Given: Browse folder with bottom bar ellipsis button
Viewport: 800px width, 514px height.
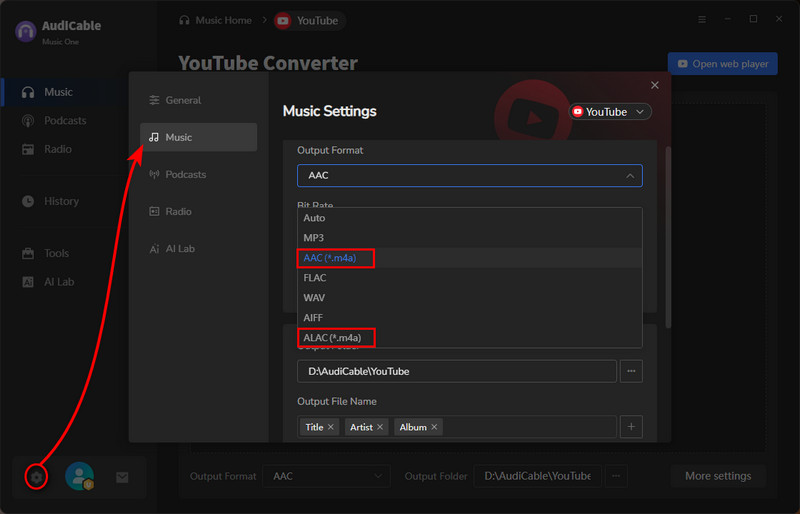Looking at the screenshot, I should click(x=616, y=476).
